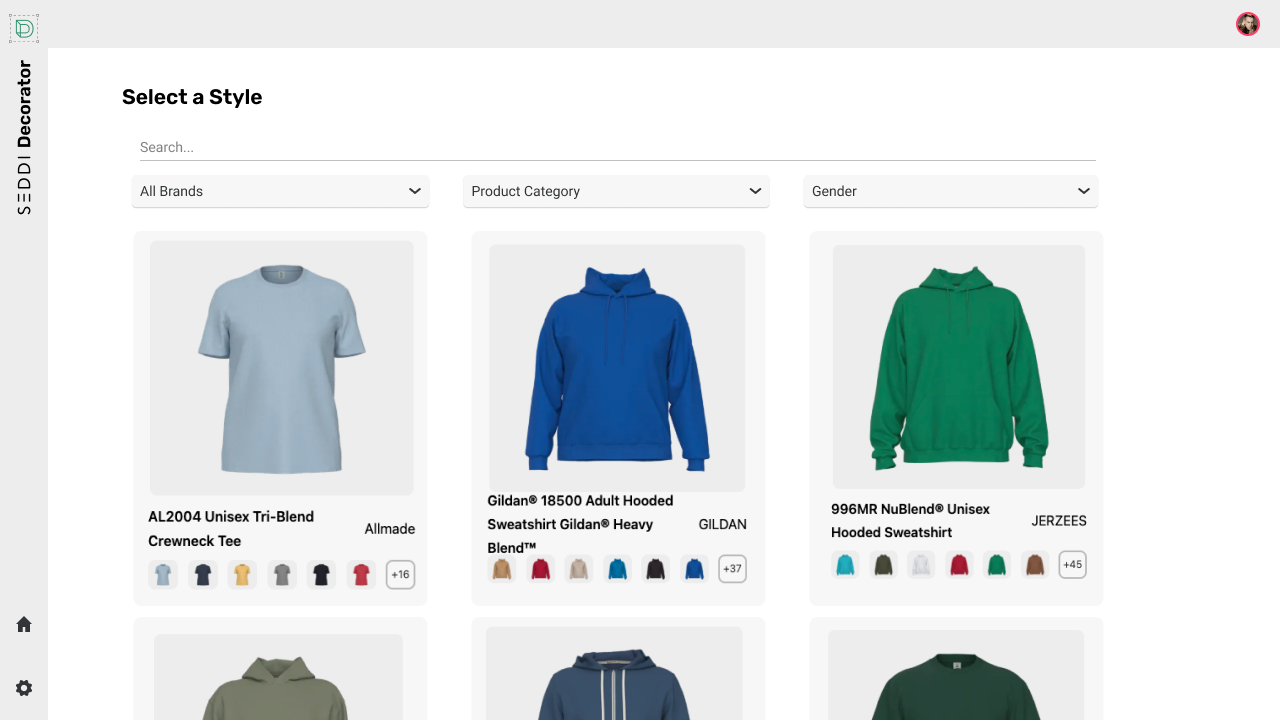Pick turquoise swatch for 996MR hoodie
1280x720 pixels.
pyautogui.click(x=846, y=565)
